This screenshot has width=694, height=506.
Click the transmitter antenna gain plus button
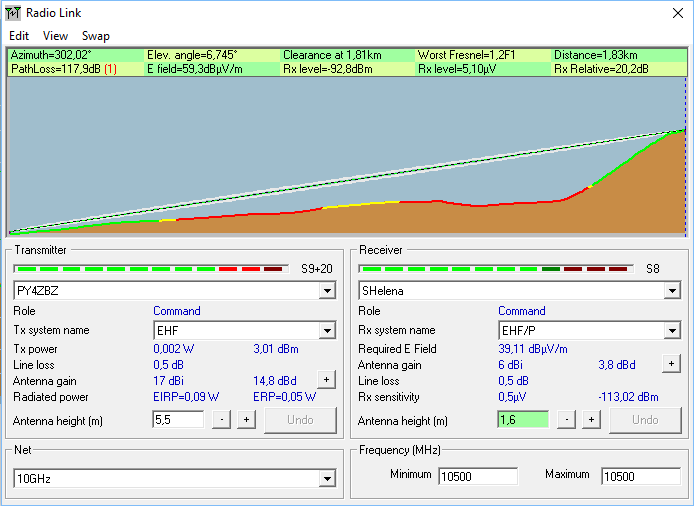326,379
